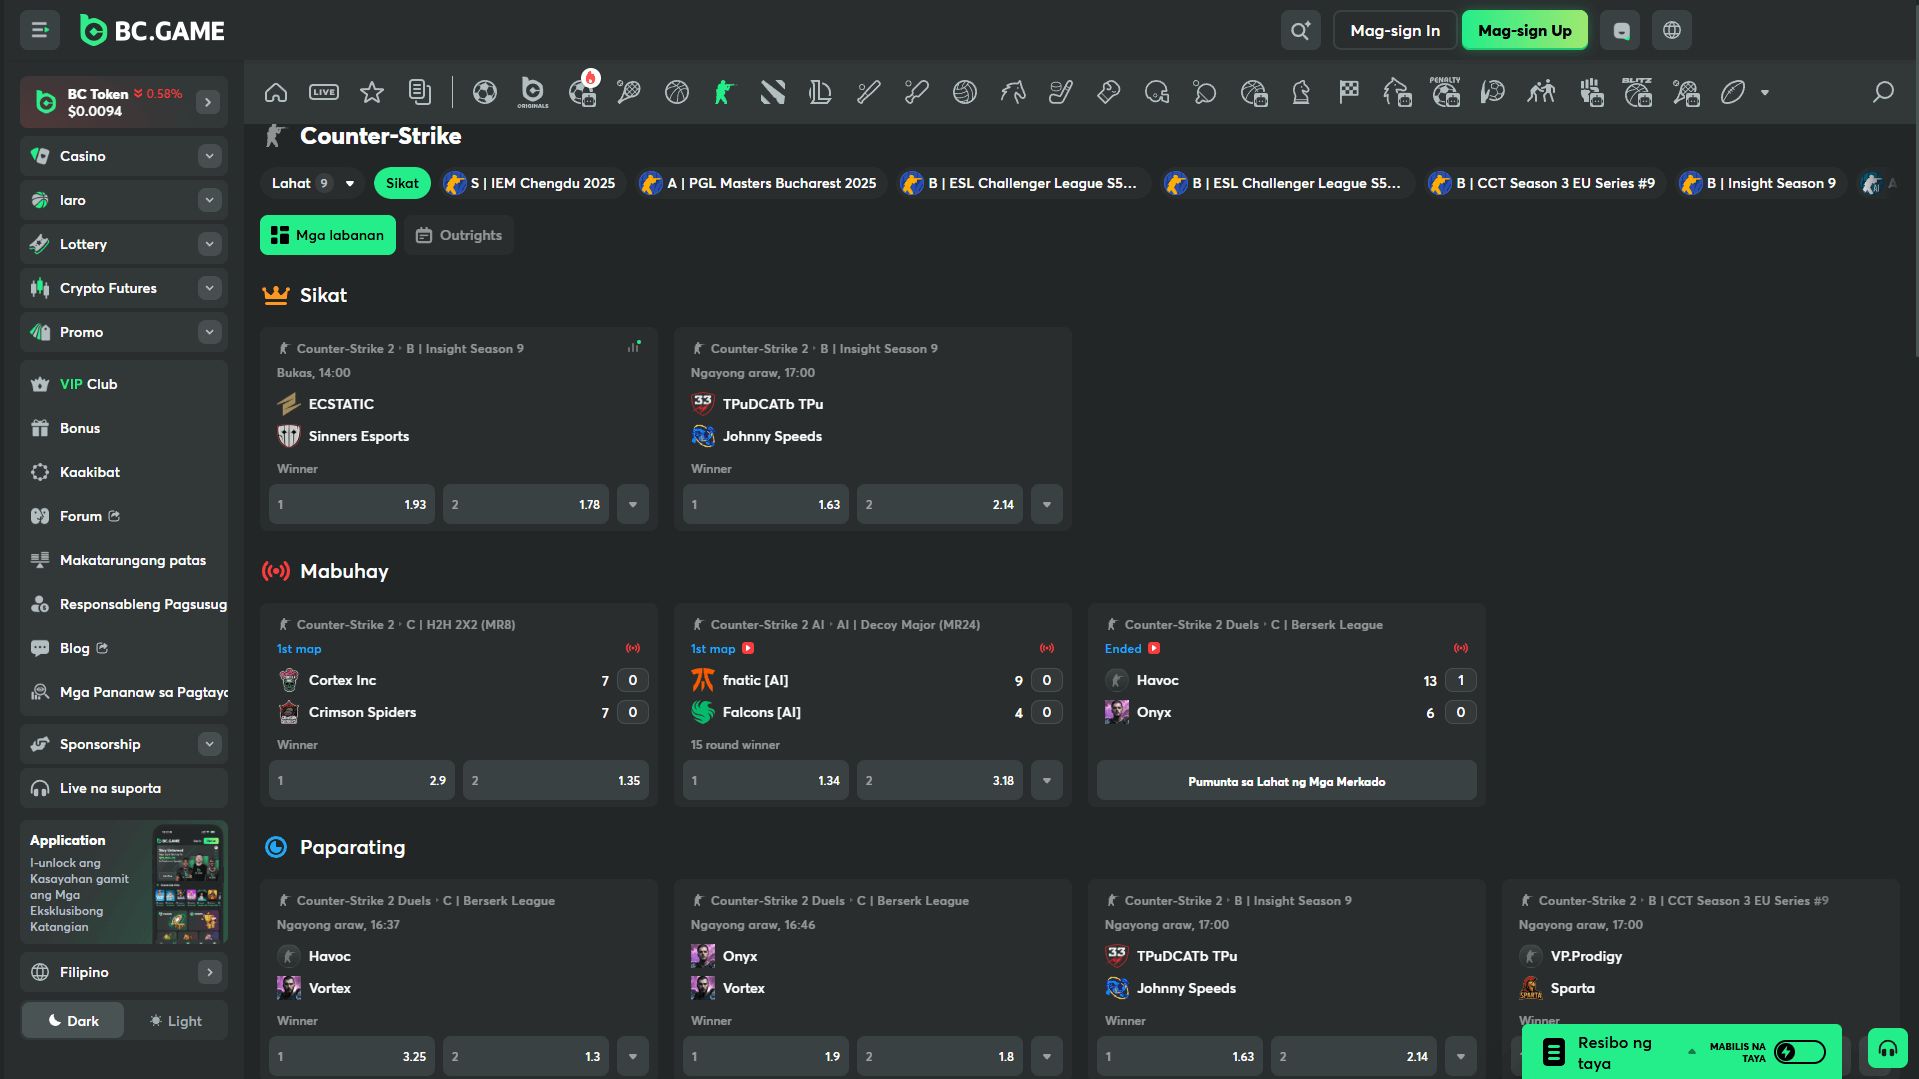Image resolution: width=1919 pixels, height=1079 pixels.
Task: Open the soccer ball sport icon
Action: 485,93
